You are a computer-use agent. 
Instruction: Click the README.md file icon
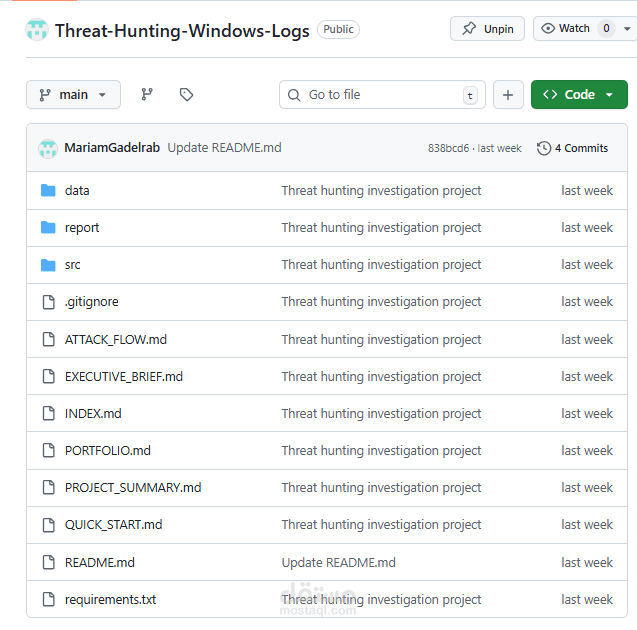click(49, 562)
